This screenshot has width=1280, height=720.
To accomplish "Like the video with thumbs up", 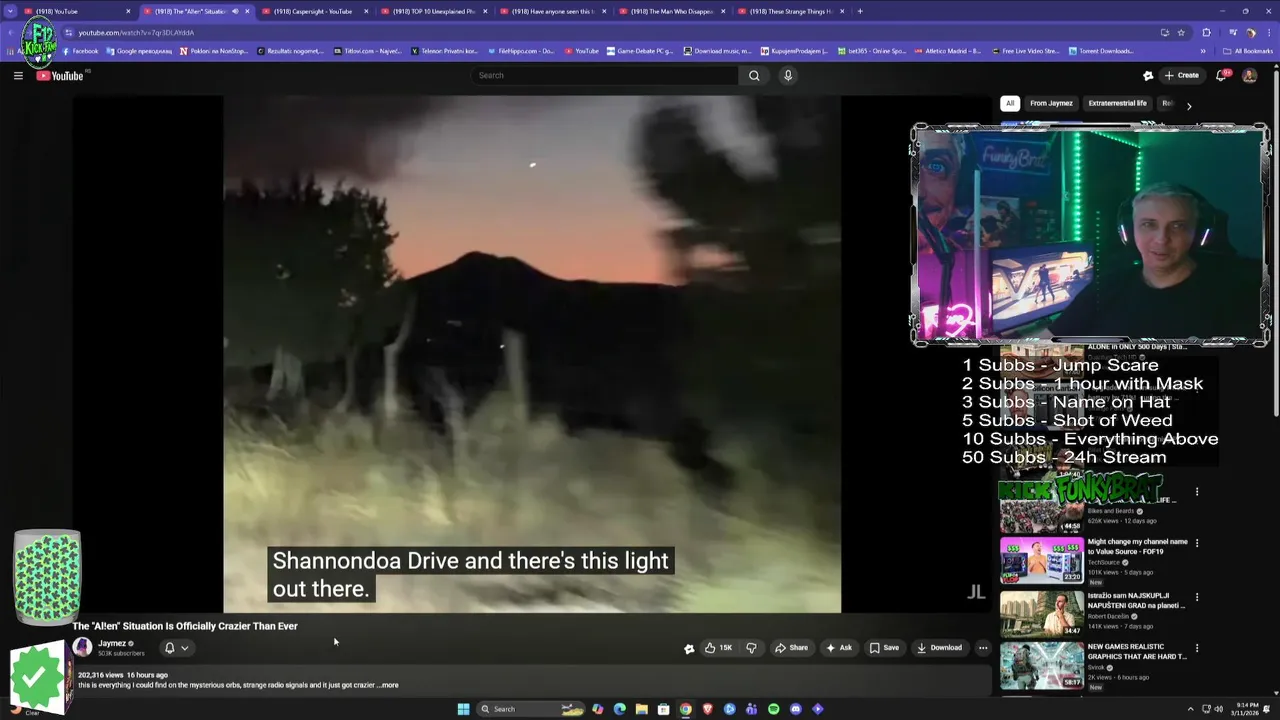I will pyautogui.click(x=718, y=648).
